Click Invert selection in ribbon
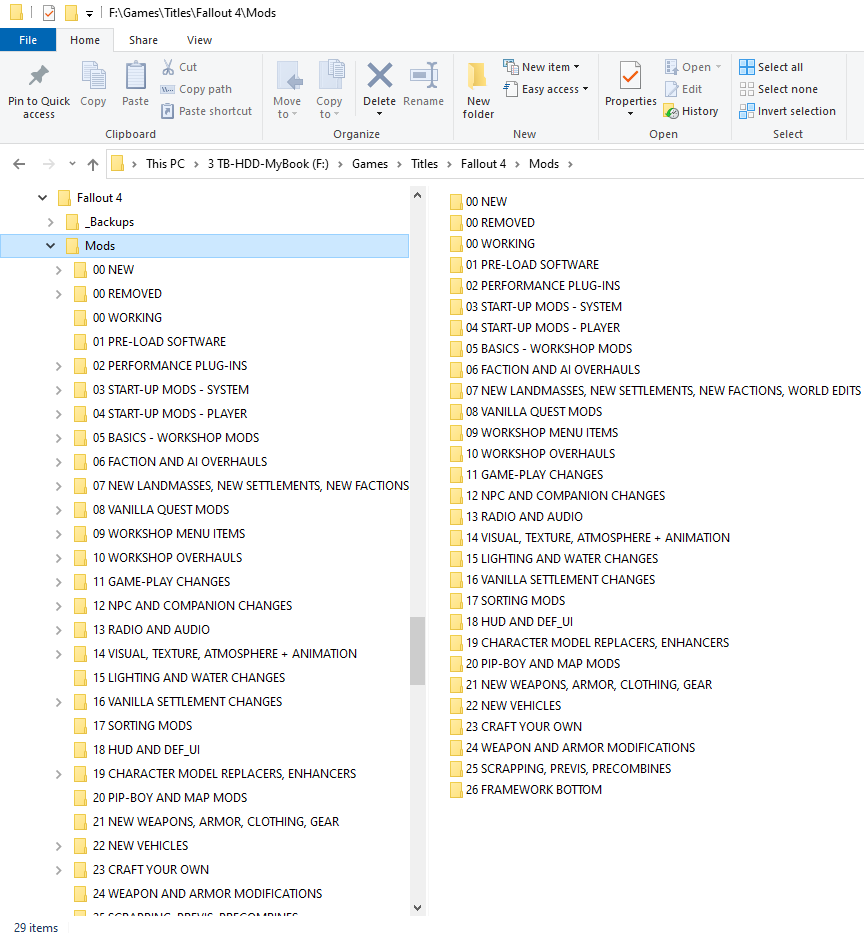This screenshot has width=864, height=940. [x=787, y=112]
